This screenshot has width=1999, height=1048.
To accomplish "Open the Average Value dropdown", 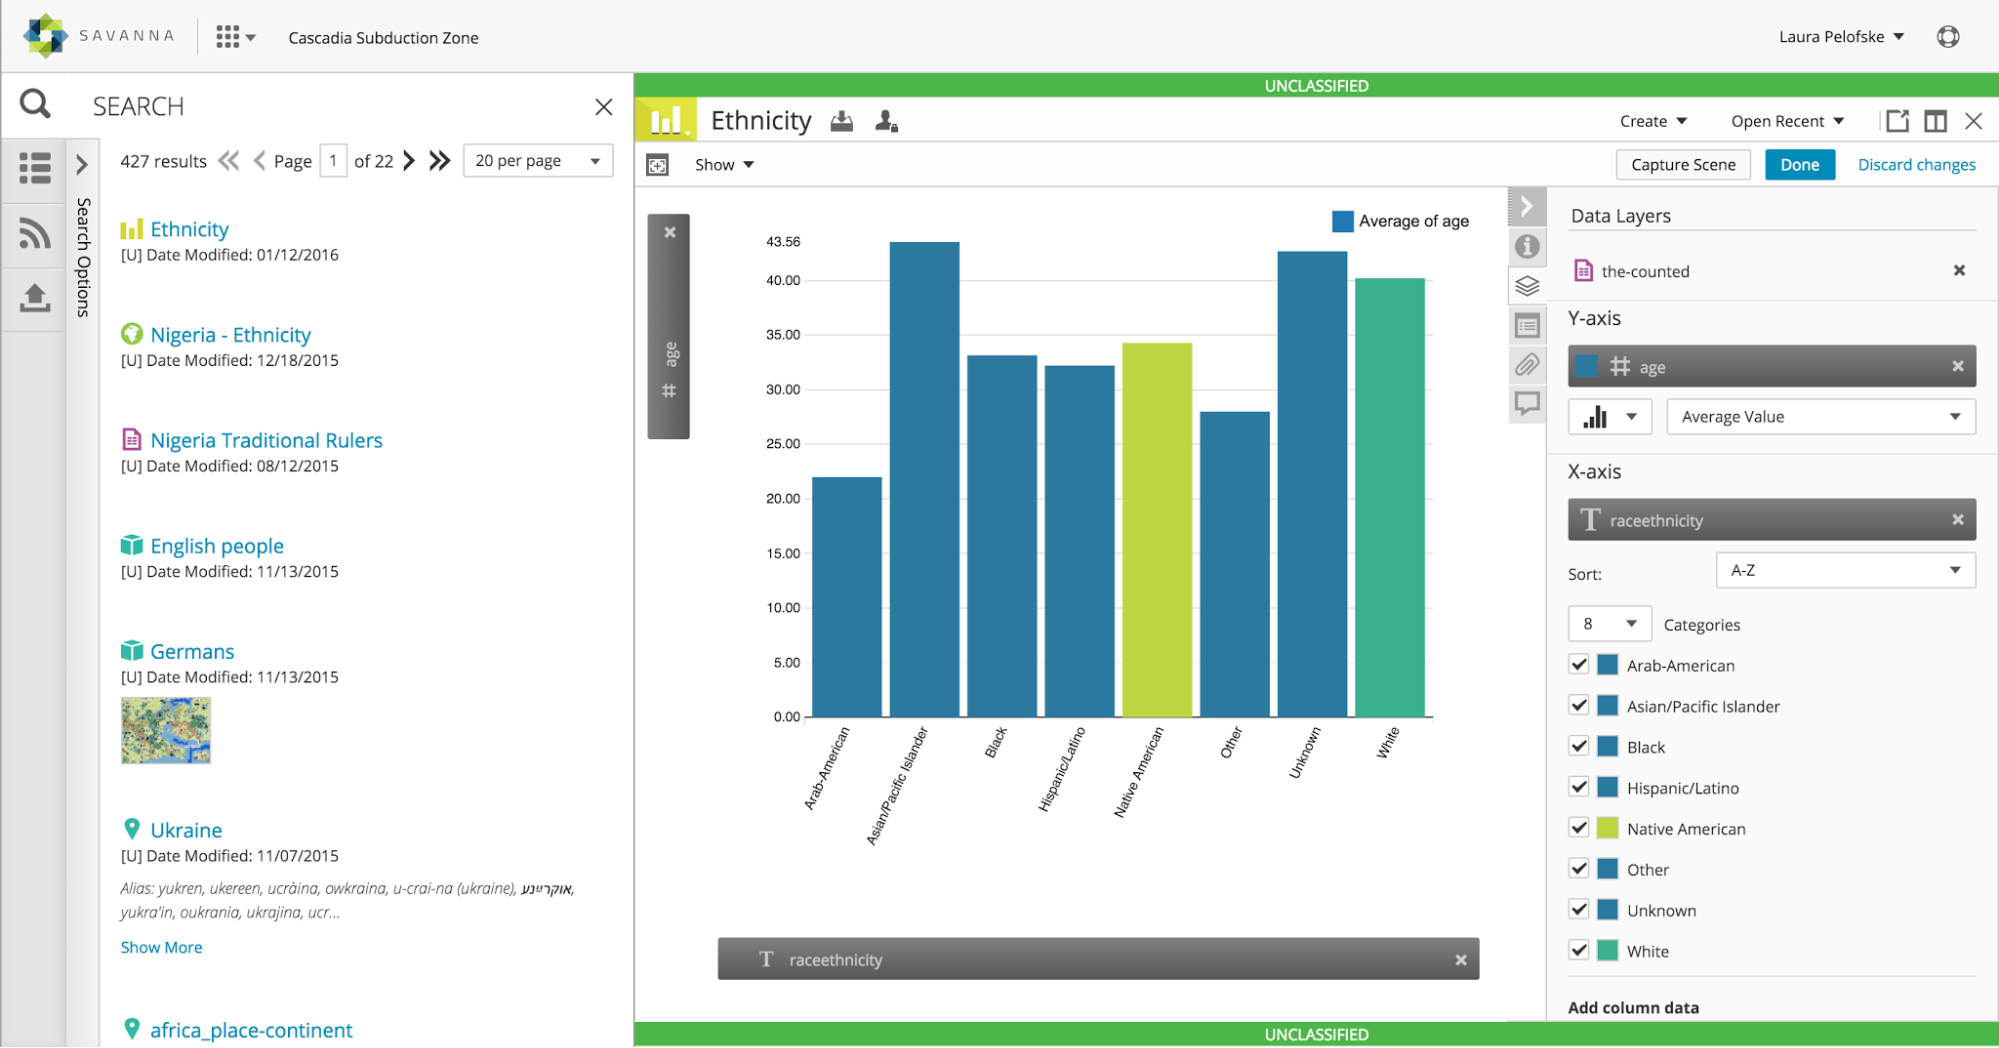I will [1820, 417].
